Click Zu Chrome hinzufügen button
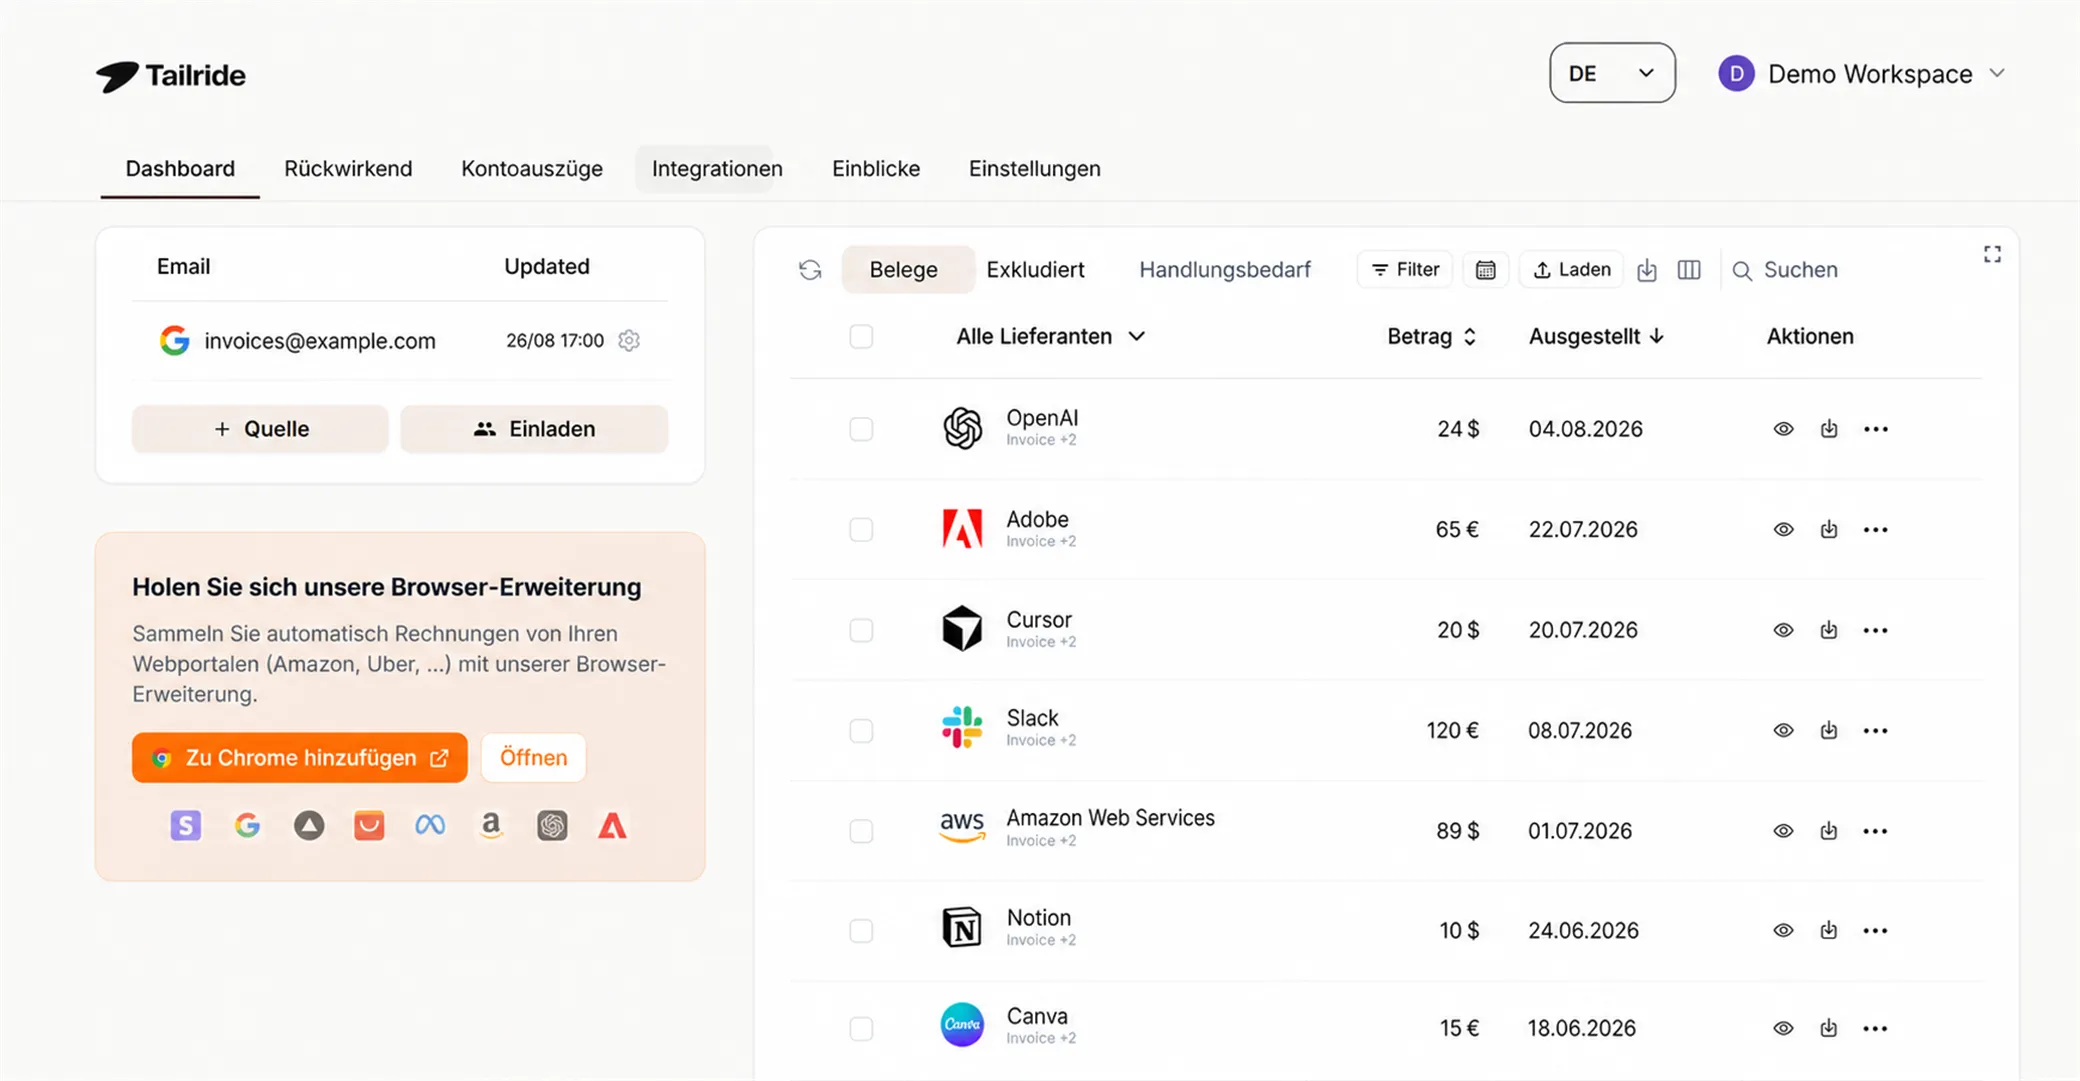2080x1081 pixels. (x=299, y=758)
